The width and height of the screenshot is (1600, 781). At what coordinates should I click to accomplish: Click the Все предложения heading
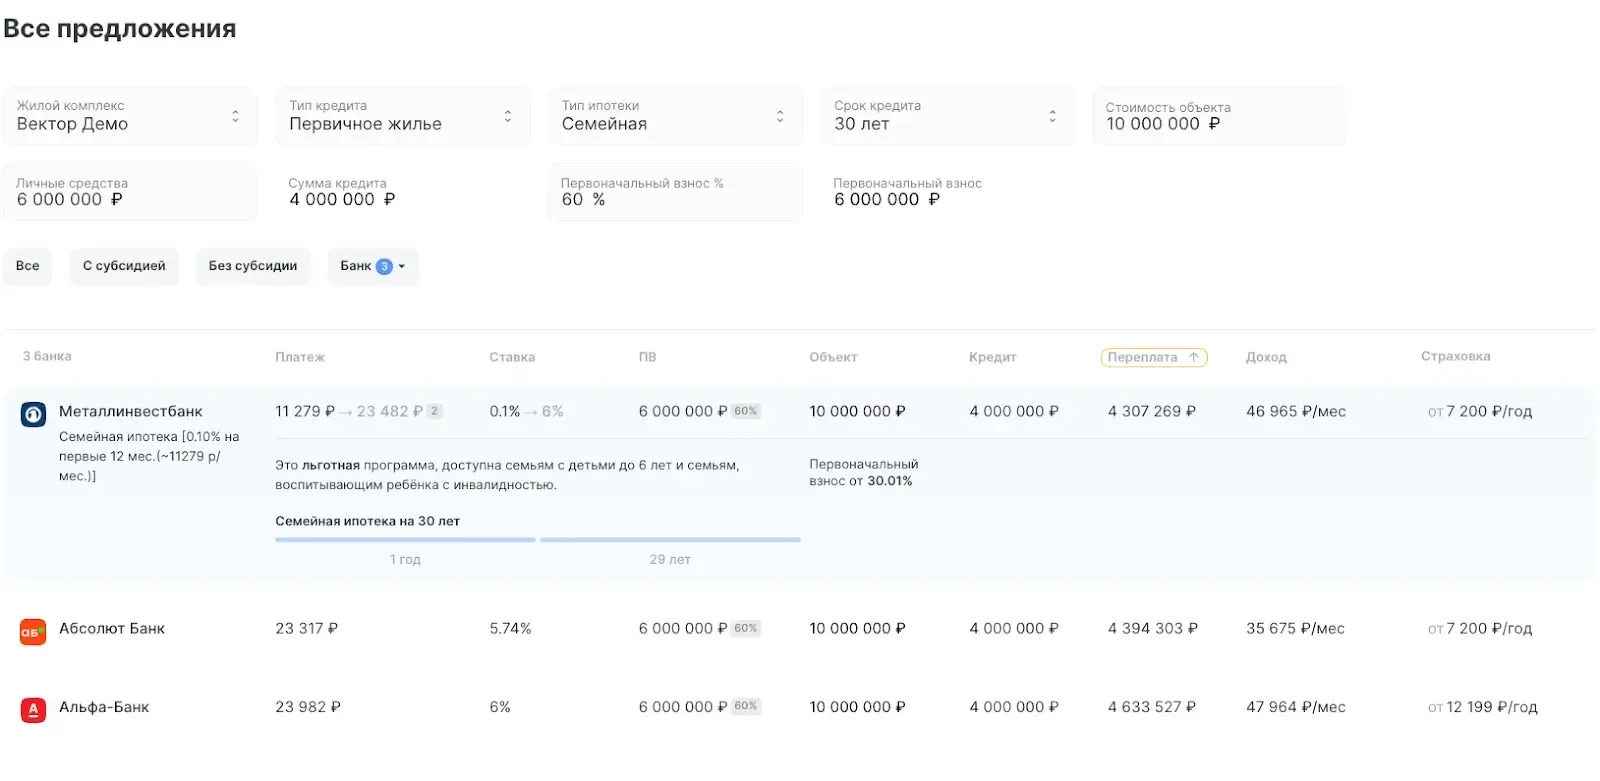120,29
